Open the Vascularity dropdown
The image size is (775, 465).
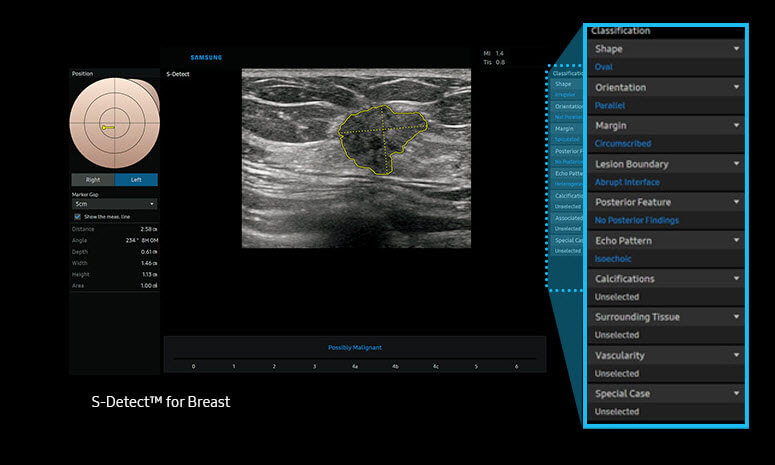tap(666, 355)
